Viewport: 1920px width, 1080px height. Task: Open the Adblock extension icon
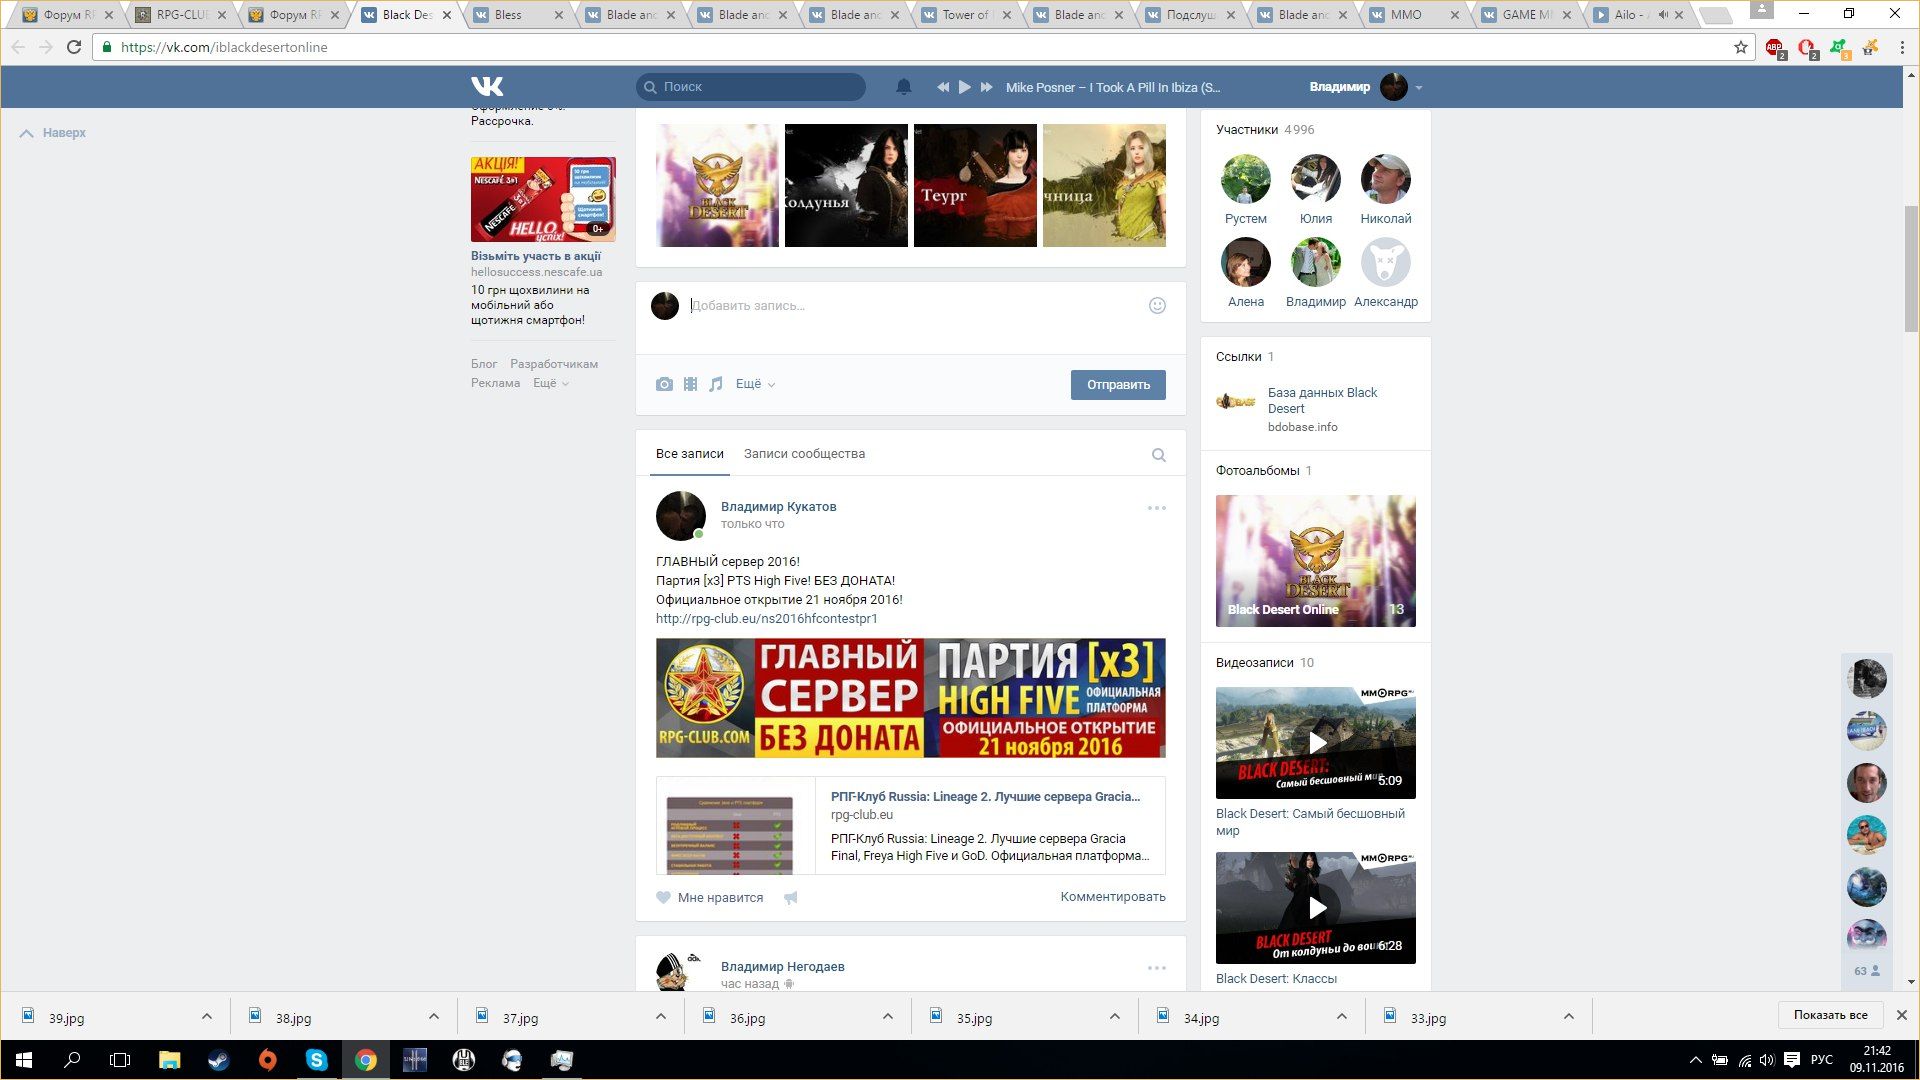point(1775,47)
